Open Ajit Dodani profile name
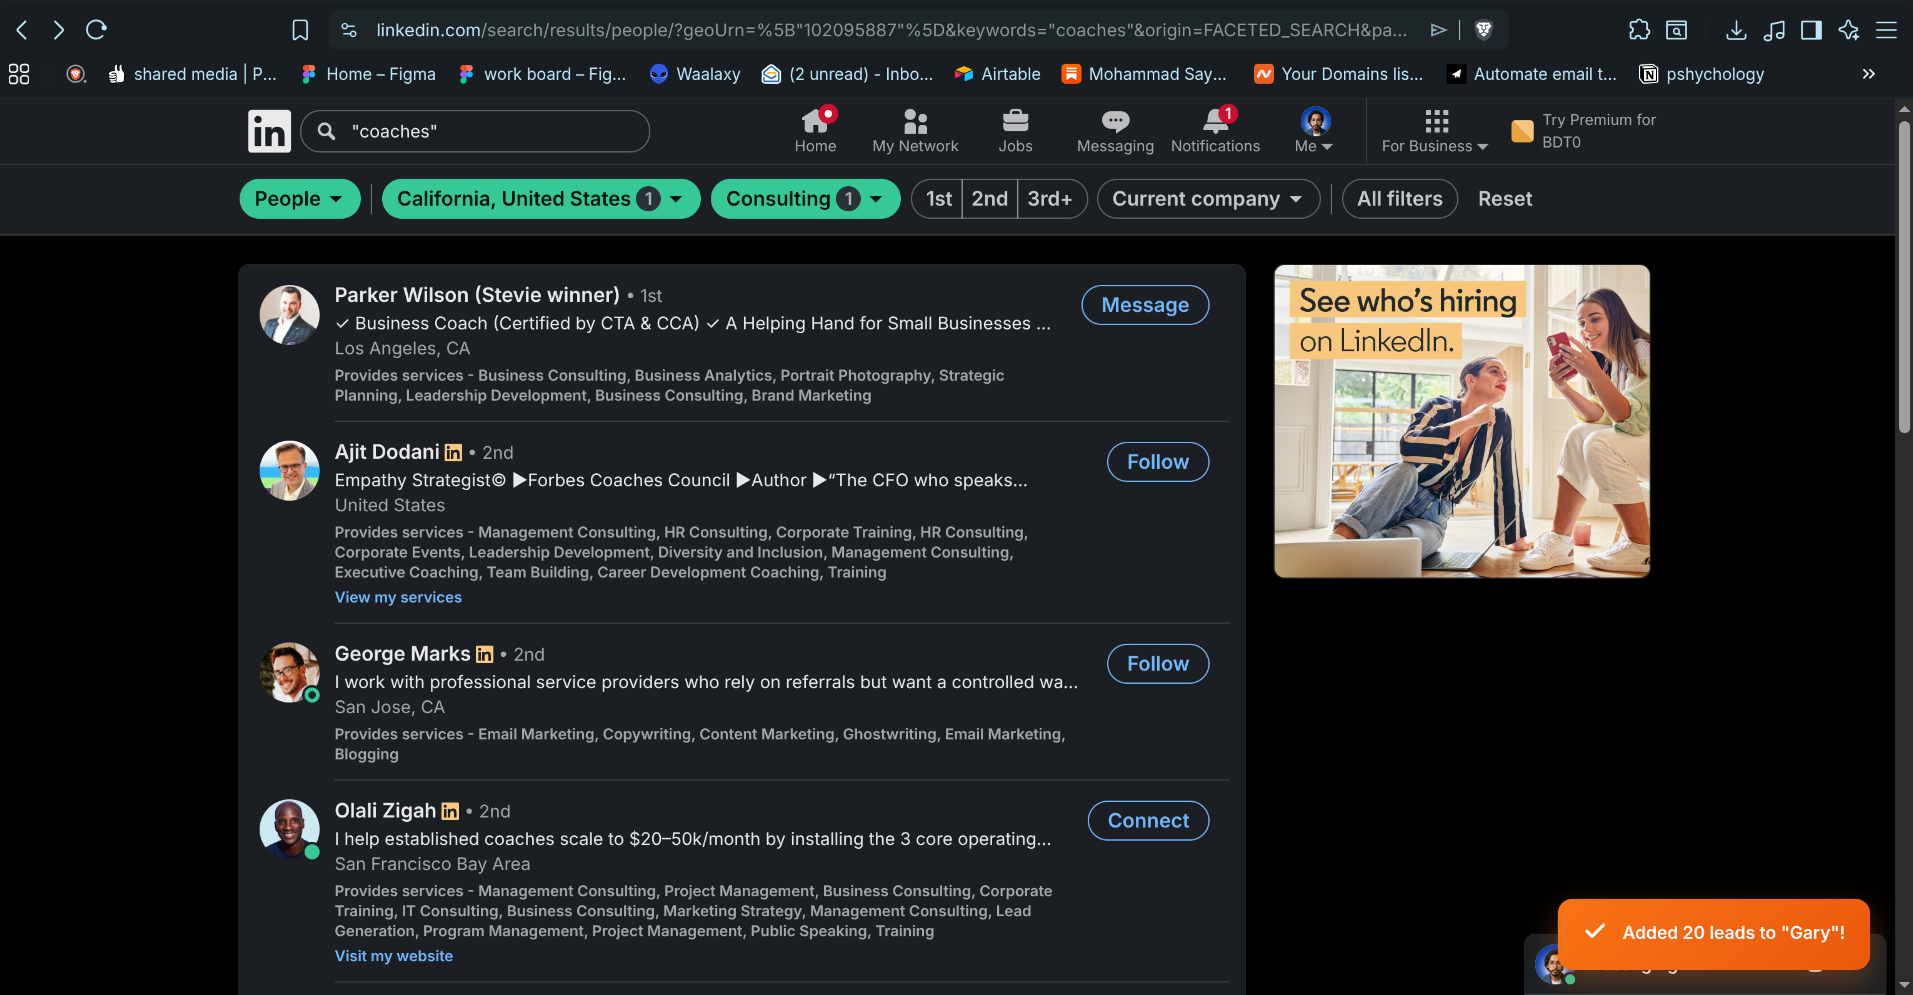Viewport: 1913px width, 995px height. tap(387, 452)
